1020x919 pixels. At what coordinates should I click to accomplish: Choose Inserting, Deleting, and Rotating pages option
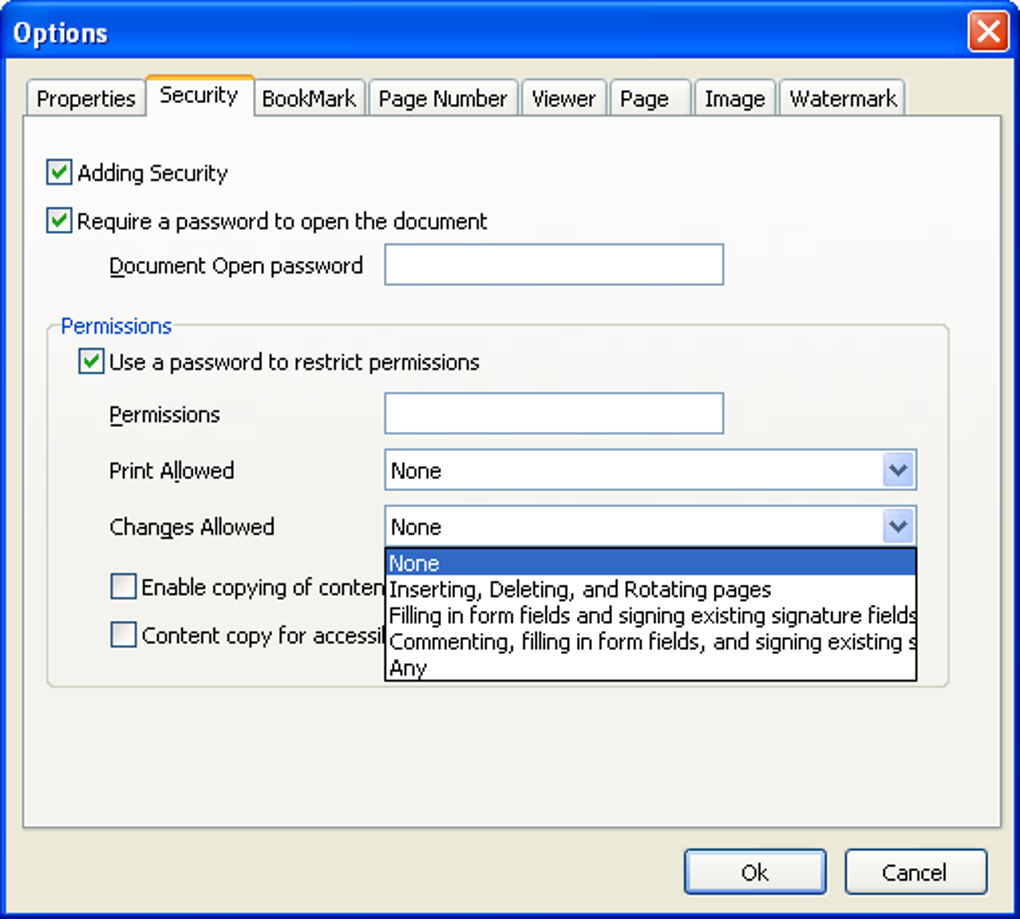click(580, 590)
